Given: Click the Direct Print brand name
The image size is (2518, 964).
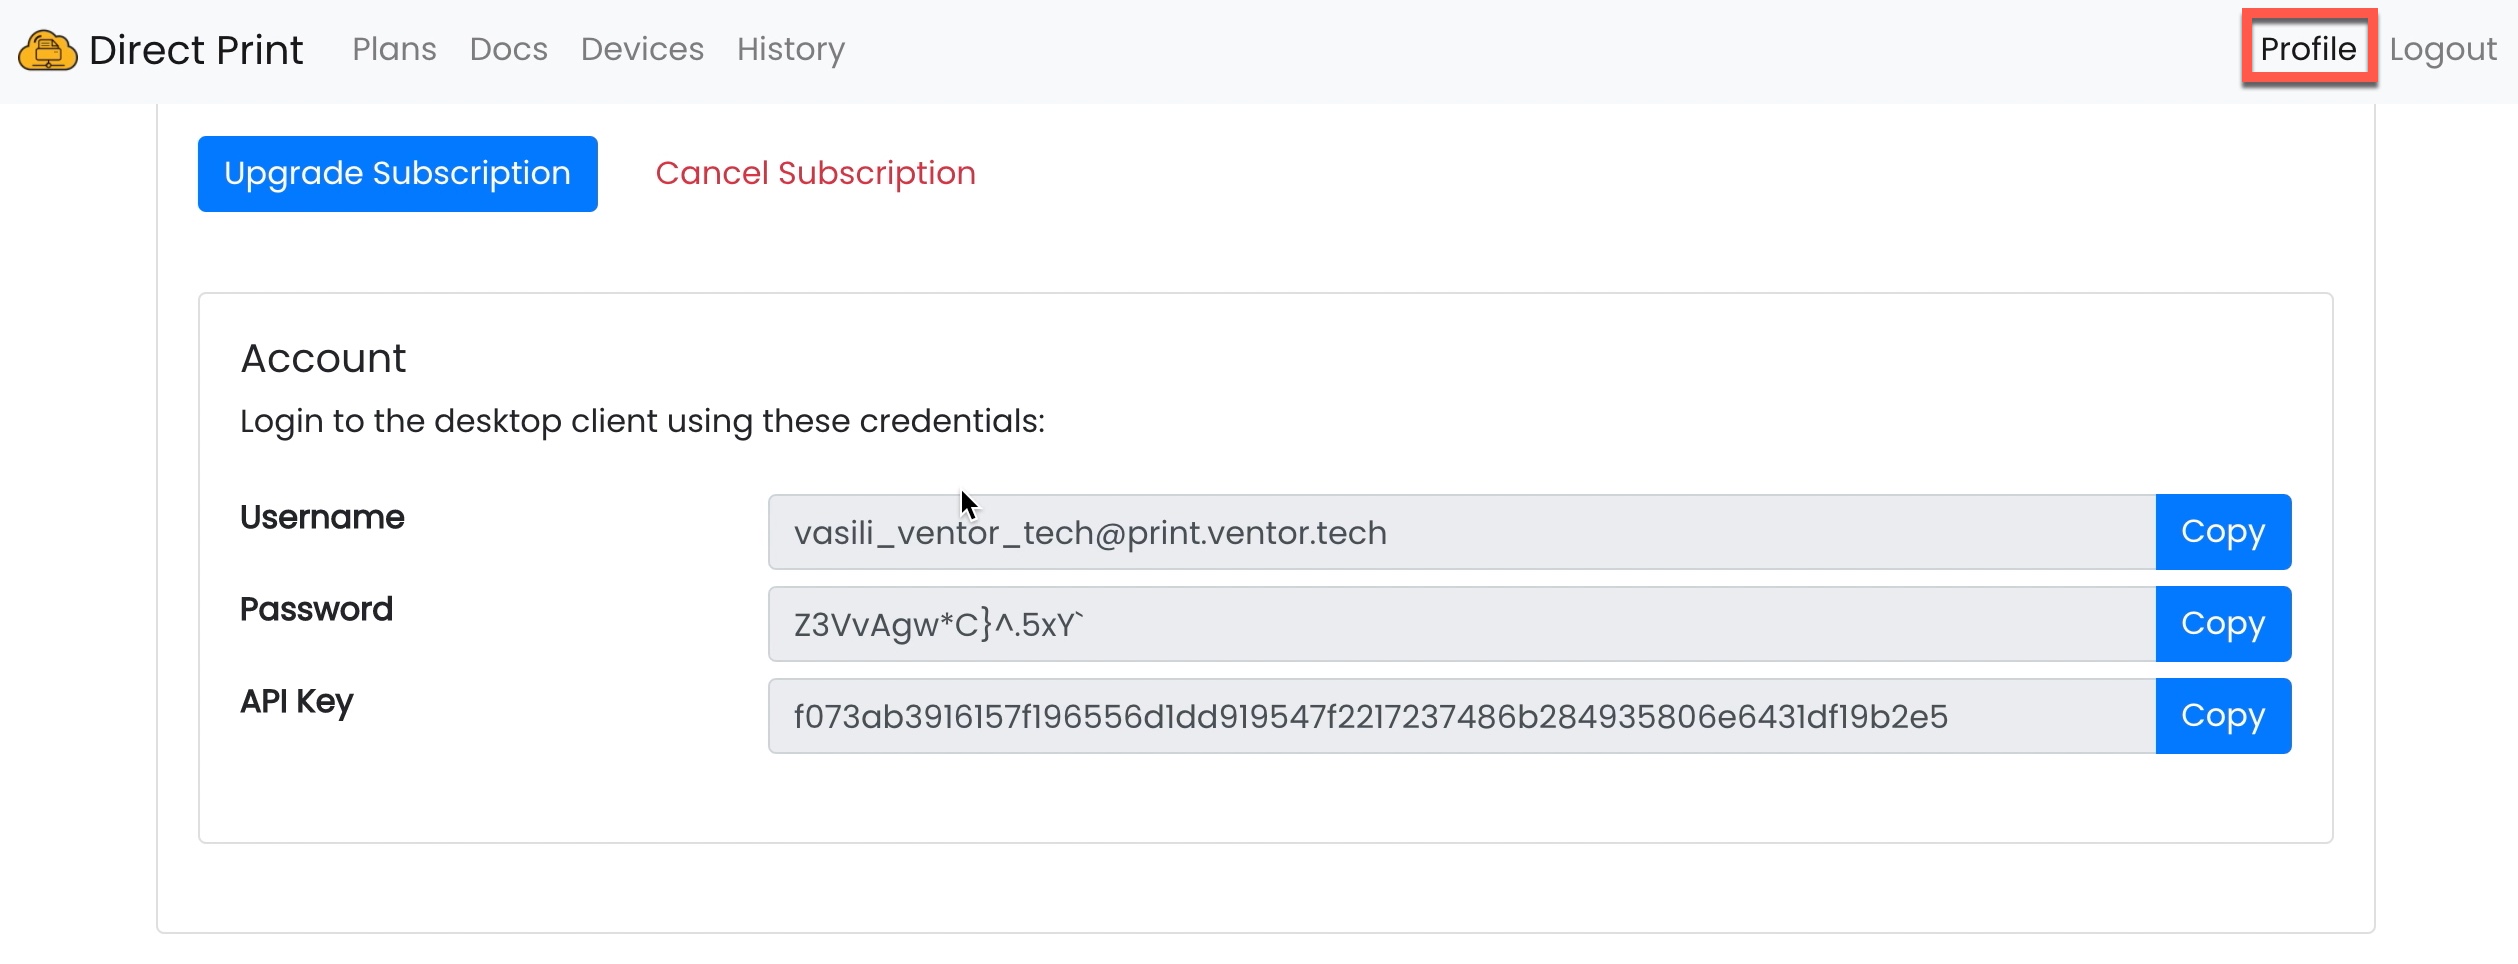Looking at the screenshot, I should [196, 50].
